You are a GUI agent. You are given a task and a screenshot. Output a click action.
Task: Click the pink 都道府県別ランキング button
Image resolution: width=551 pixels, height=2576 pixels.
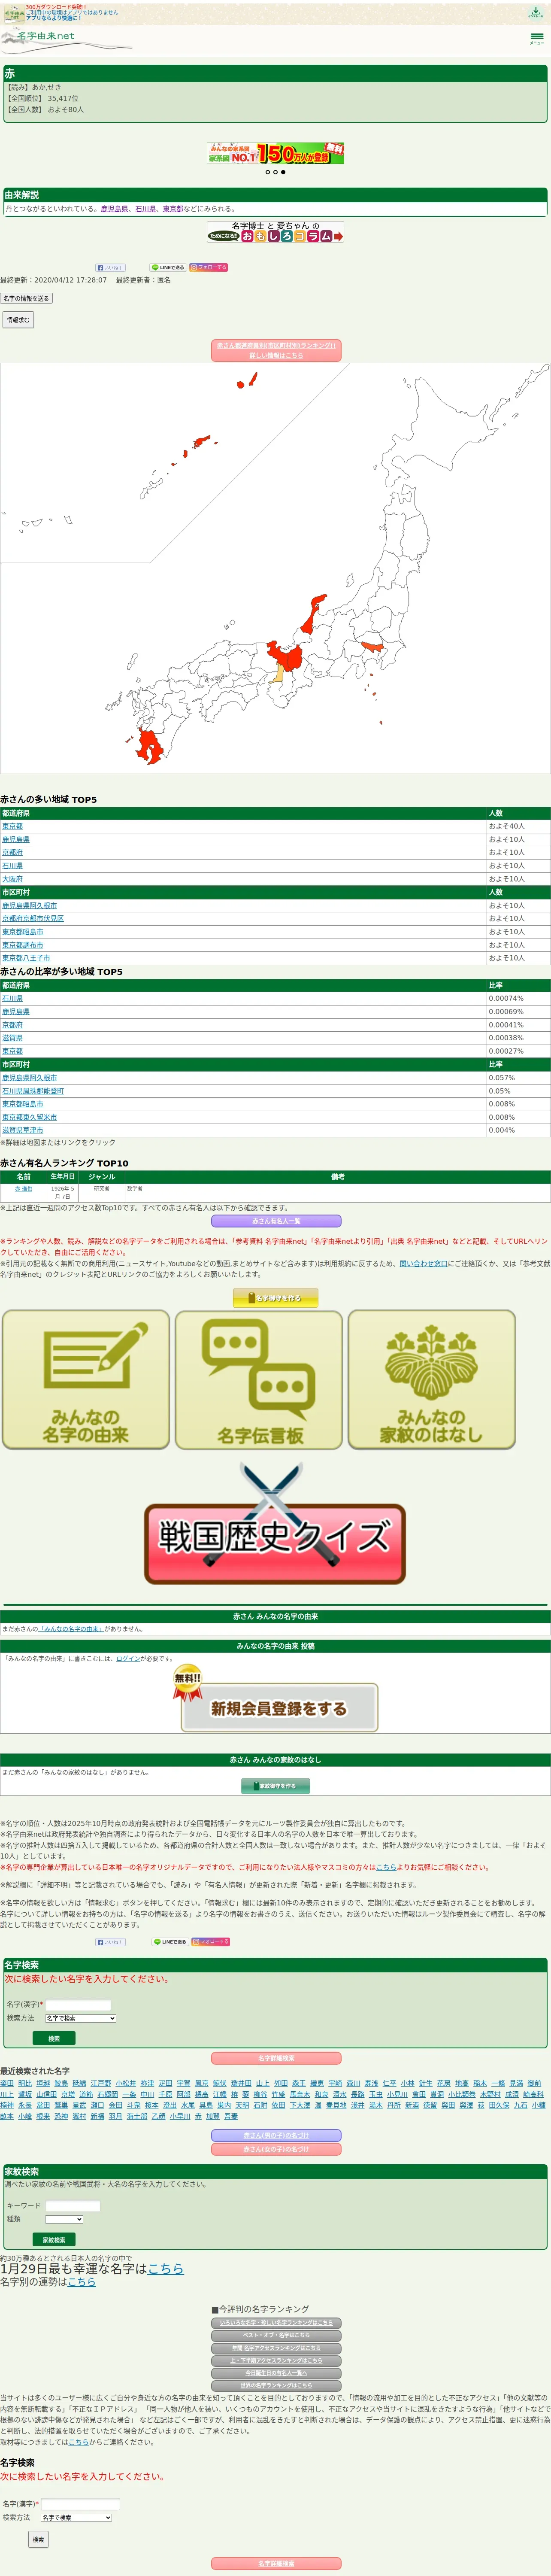coord(276,350)
